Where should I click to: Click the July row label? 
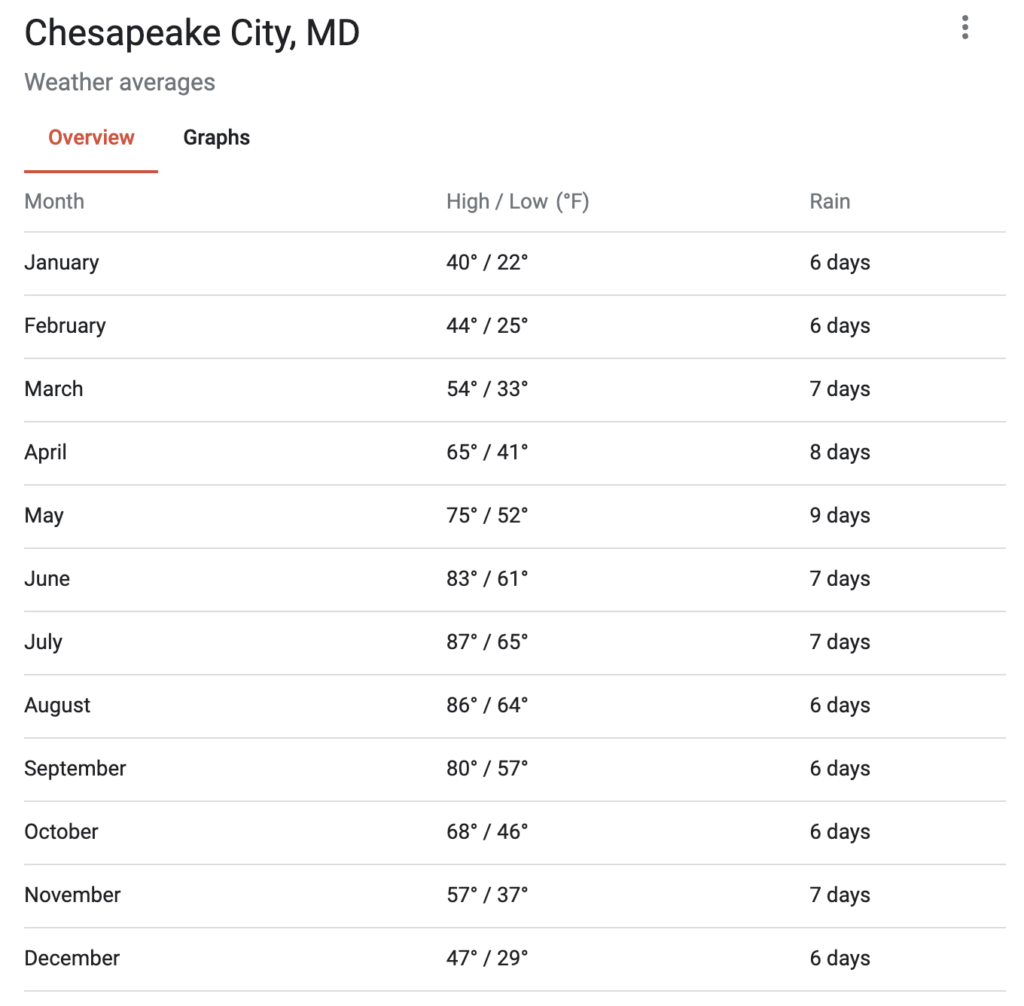[43, 642]
